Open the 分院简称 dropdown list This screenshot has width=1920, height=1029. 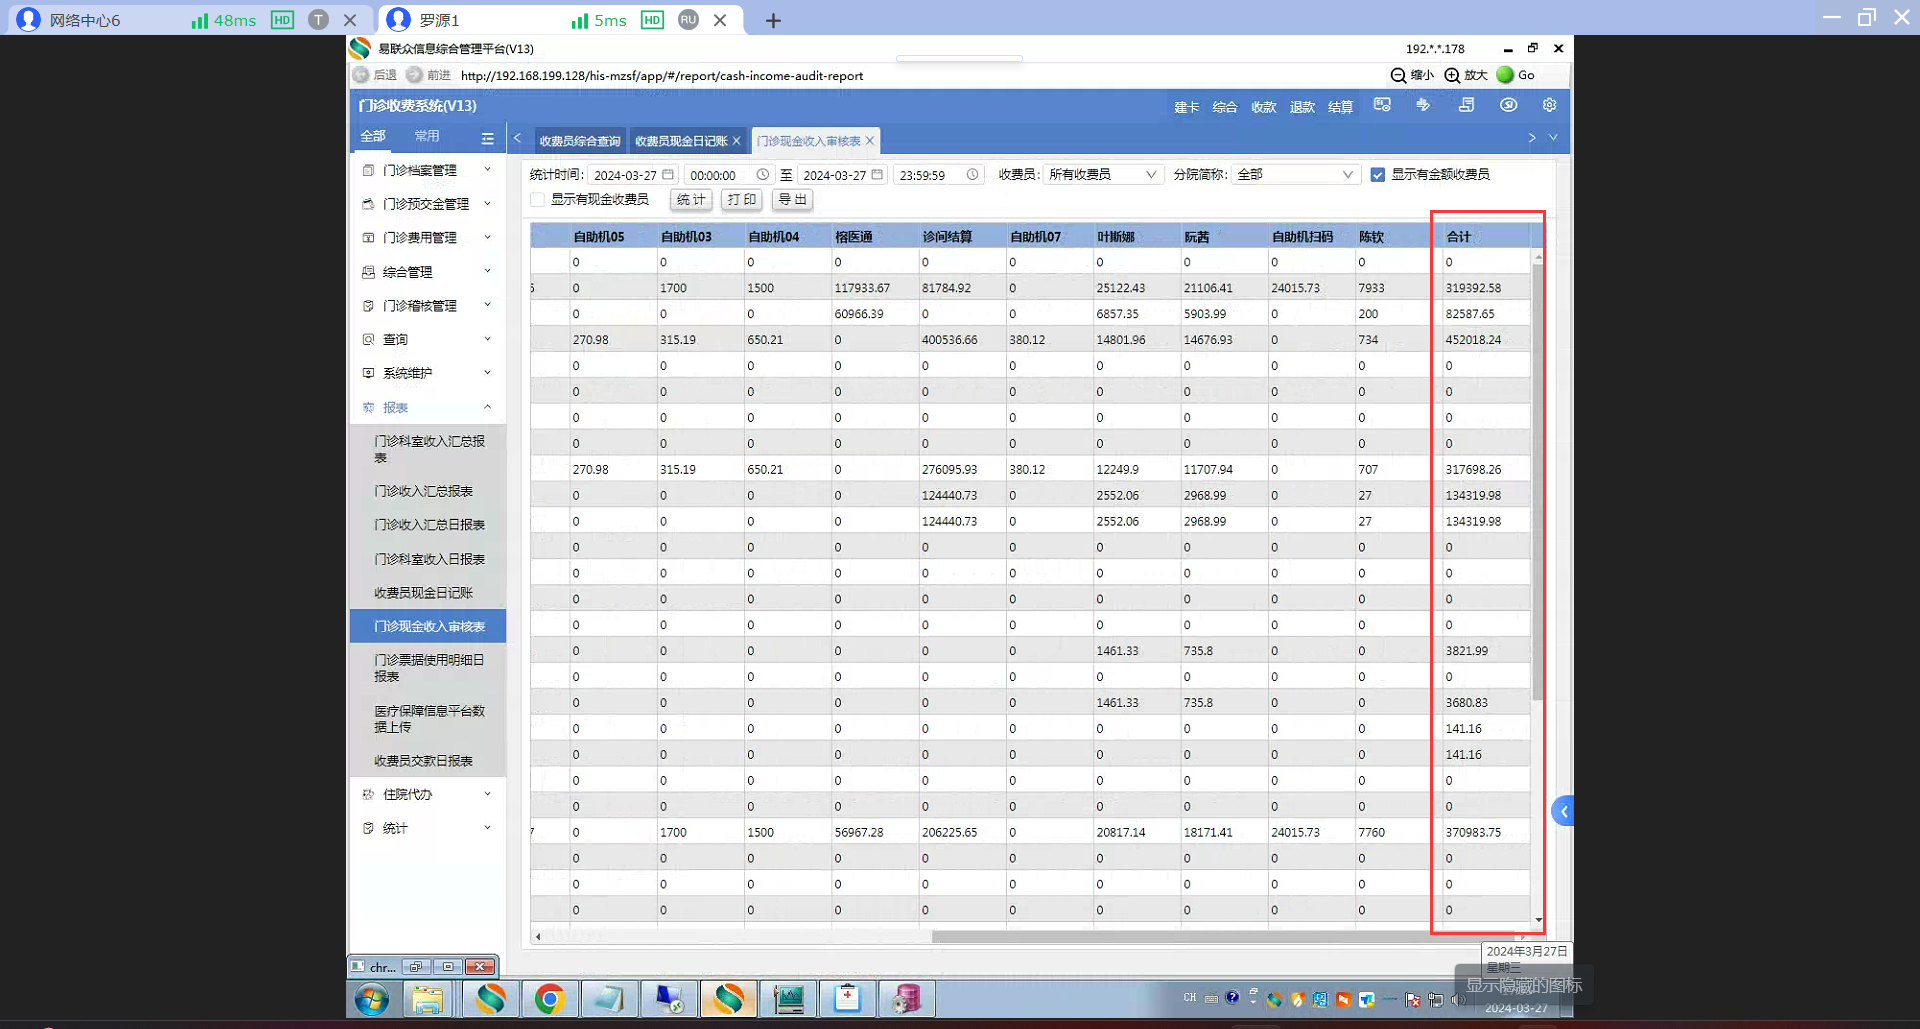tap(1294, 175)
